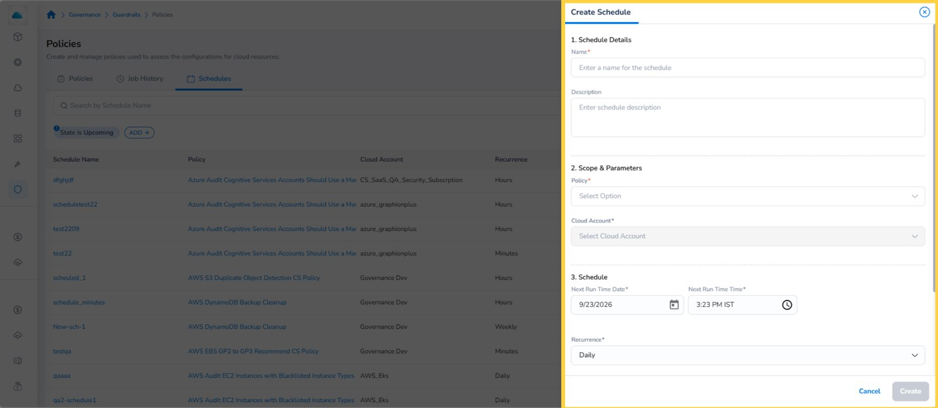This screenshot has height=408, width=938.
Task: Click the Cancel button
Action: 869,391
